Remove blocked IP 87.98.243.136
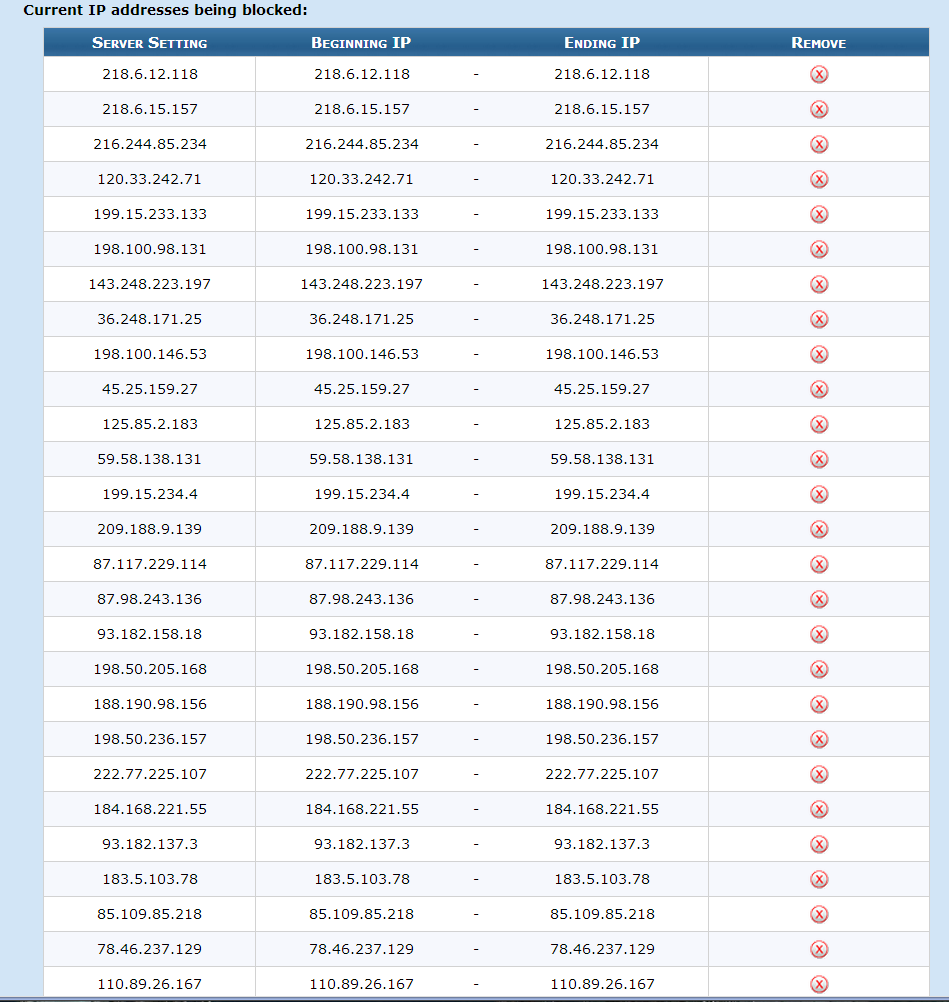 [819, 599]
